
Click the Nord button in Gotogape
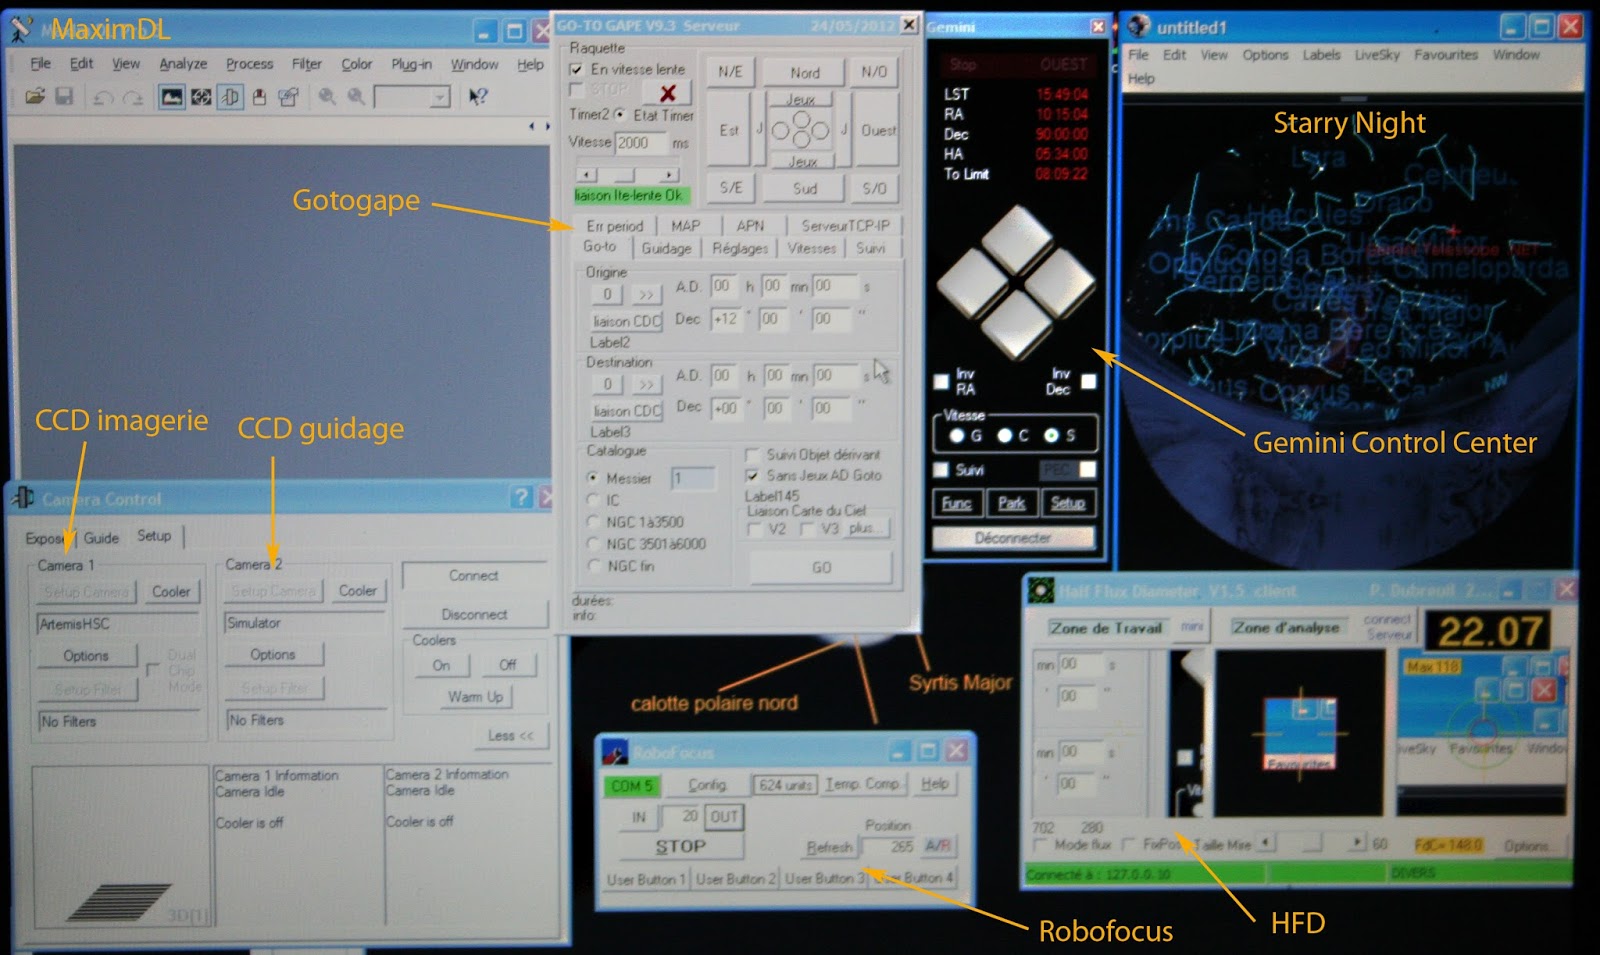pyautogui.click(x=804, y=73)
